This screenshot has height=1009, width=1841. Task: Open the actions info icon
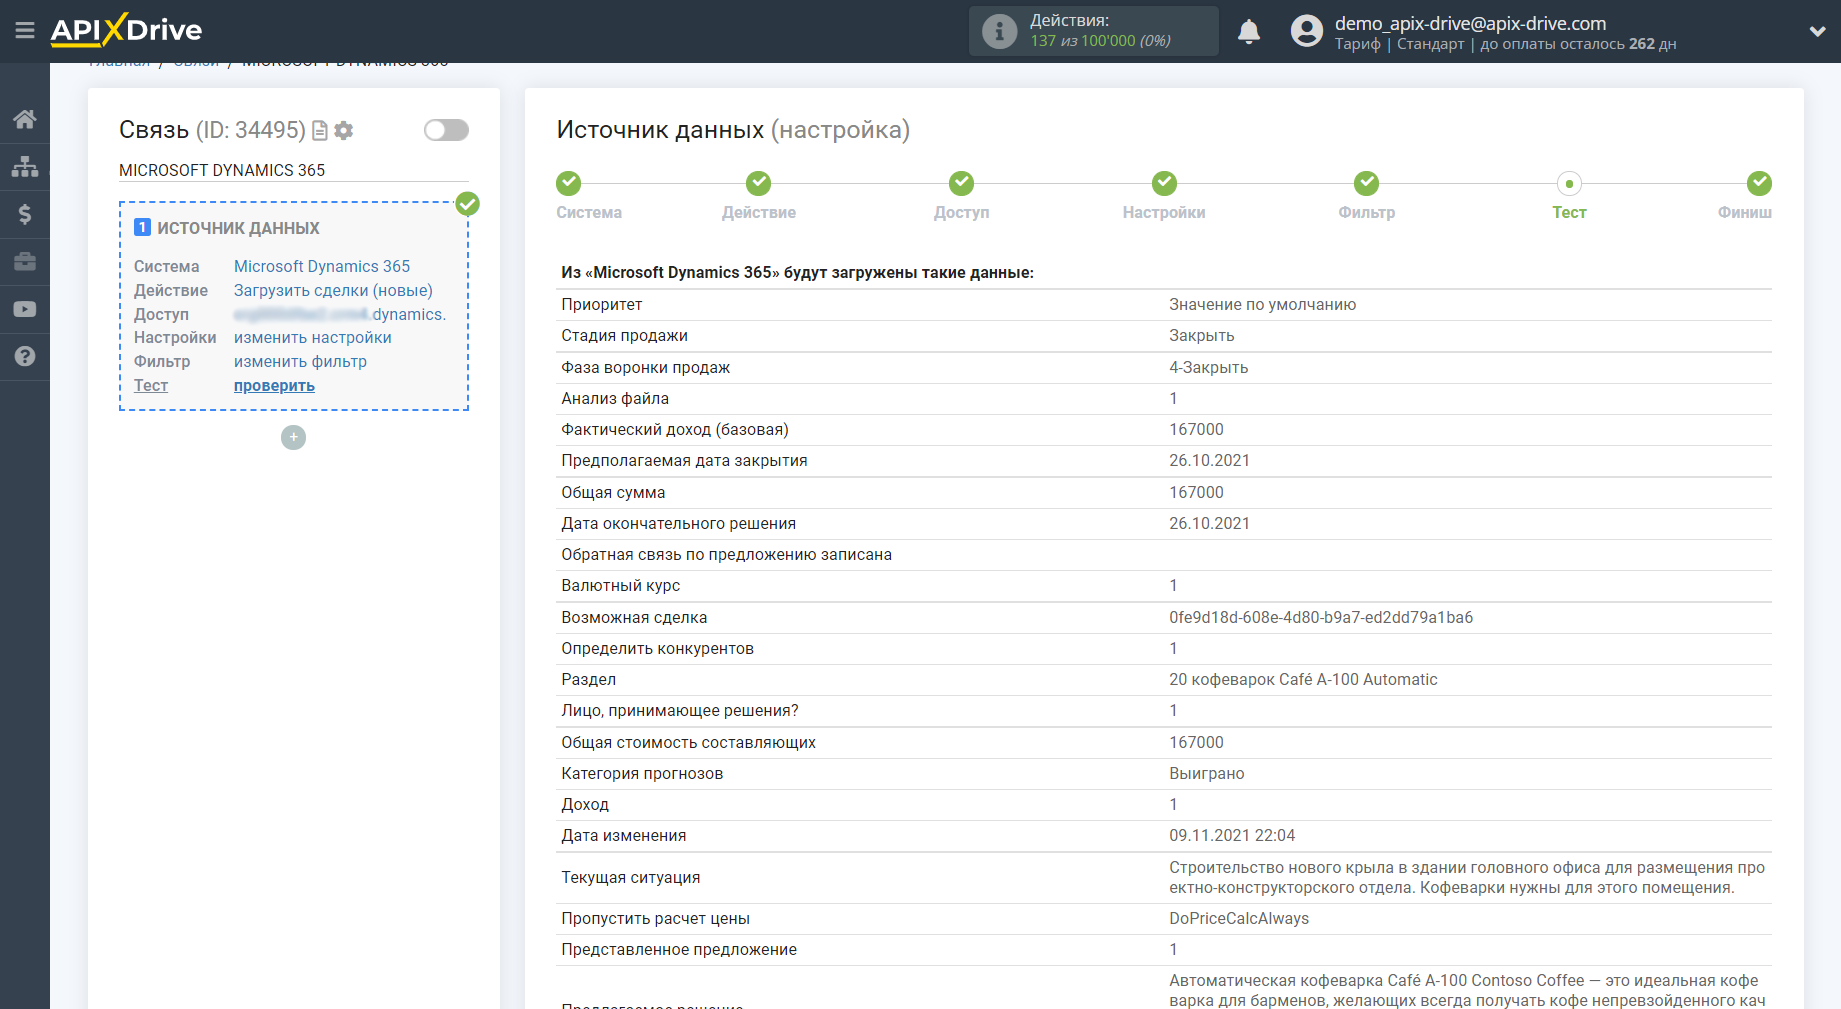point(999,31)
